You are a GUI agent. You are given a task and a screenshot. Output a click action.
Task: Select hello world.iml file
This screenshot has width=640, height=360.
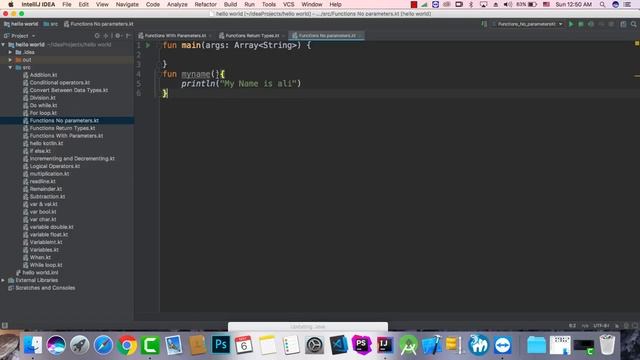[40, 273]
